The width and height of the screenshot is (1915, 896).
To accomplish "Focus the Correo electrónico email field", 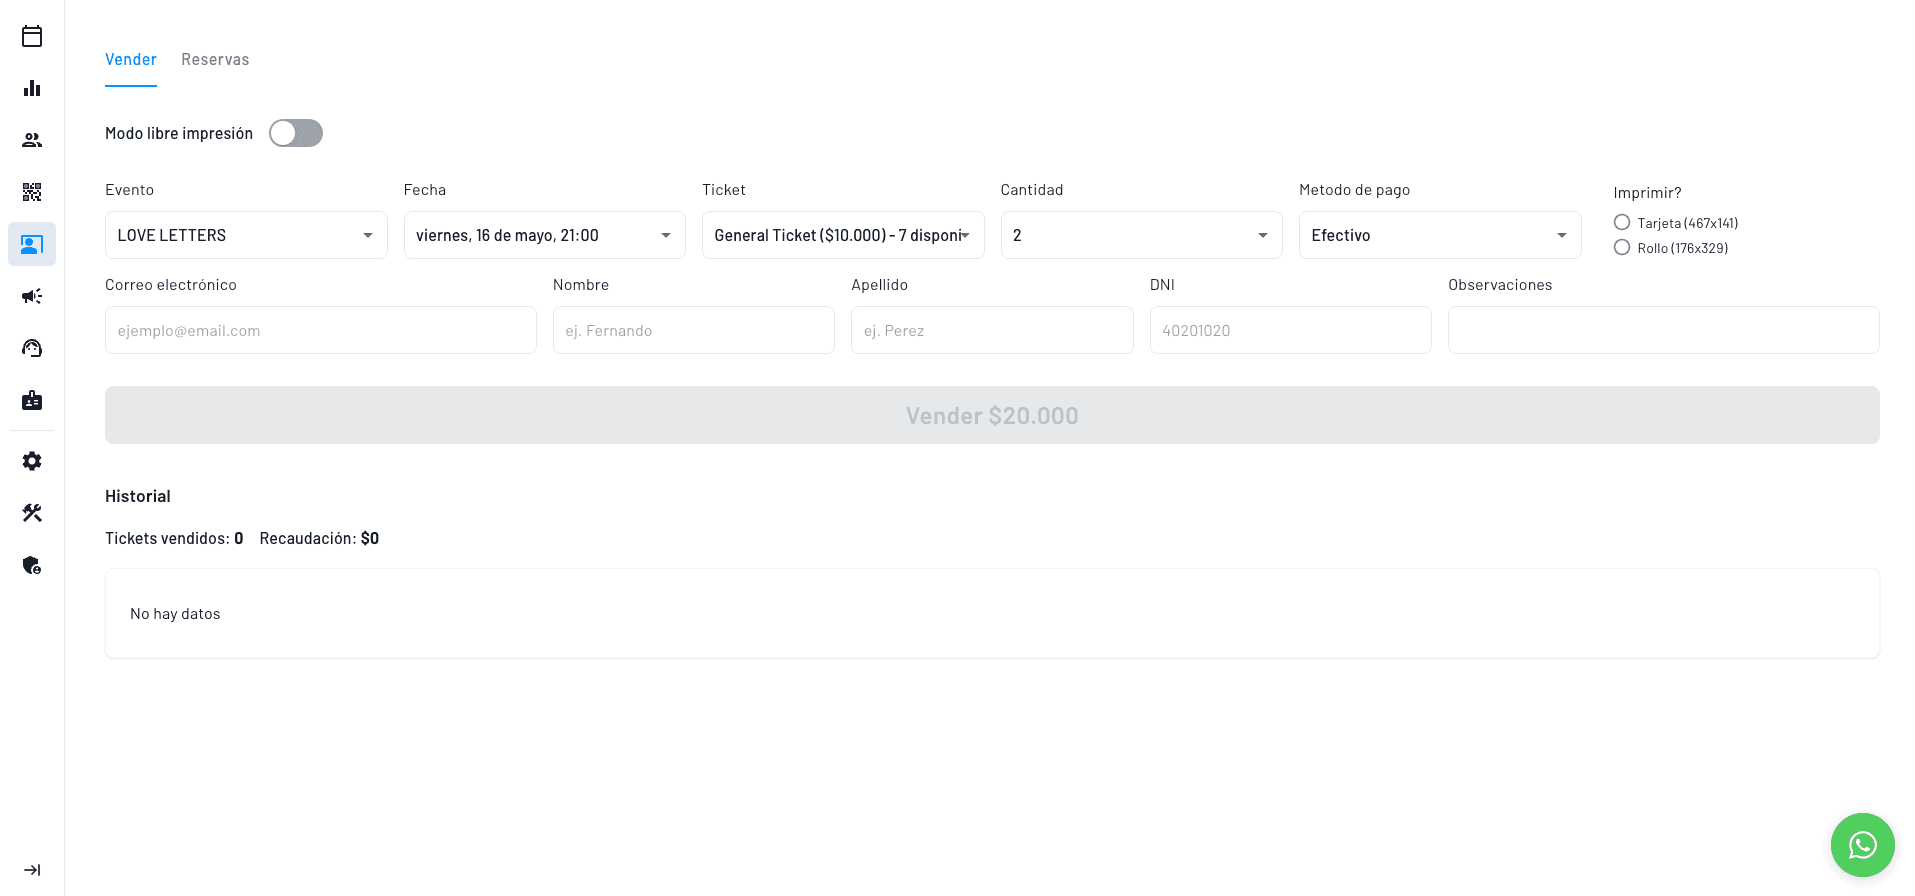I will coord(321,330).
